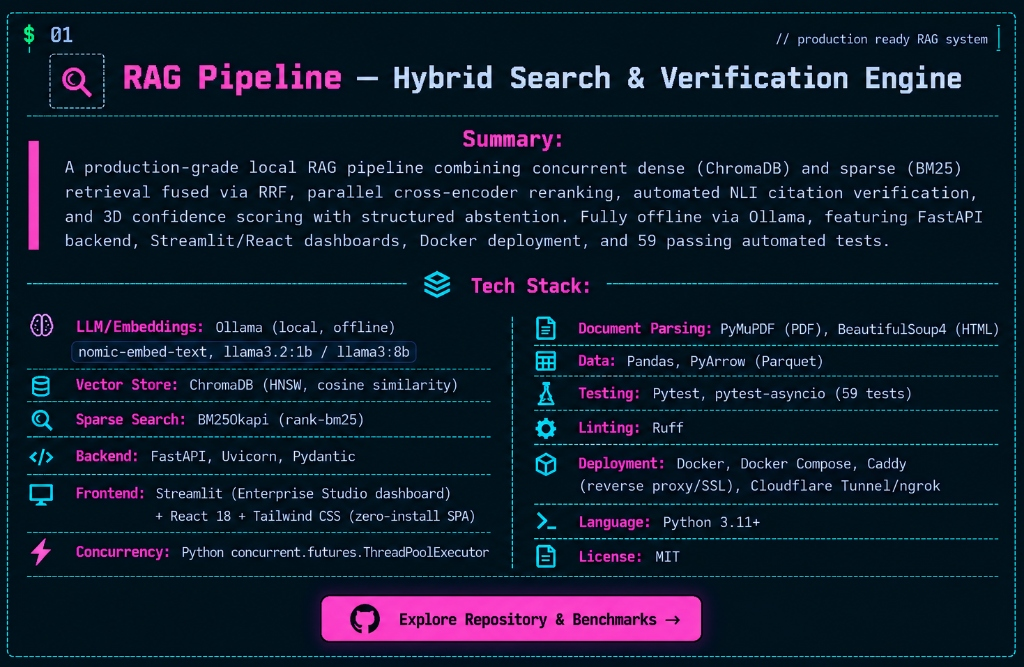
Task: Click the Hybrid Search & Verification Engine heading
Action: click(x=677, y=78)
